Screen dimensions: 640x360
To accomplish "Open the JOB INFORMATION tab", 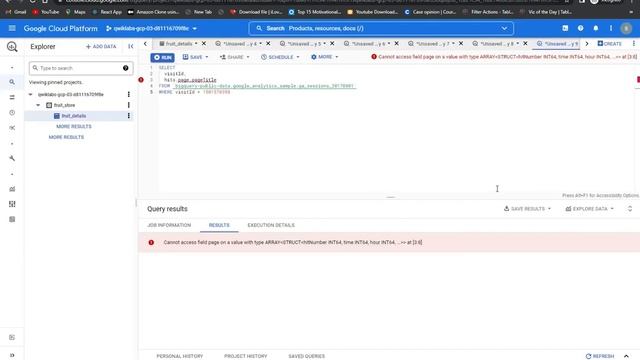I will pyautogui.click(x=169, y=225).
